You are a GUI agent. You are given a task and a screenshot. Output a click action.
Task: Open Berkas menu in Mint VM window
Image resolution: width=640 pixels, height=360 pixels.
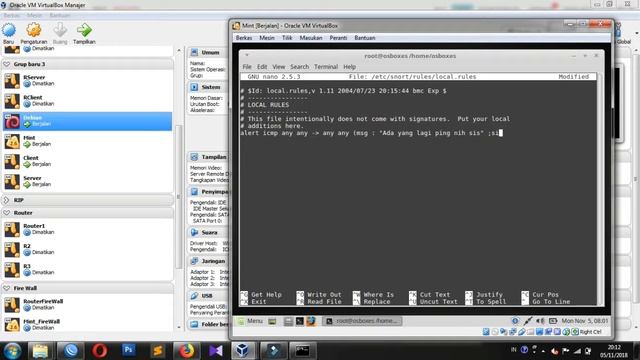(x=244, y=38)
